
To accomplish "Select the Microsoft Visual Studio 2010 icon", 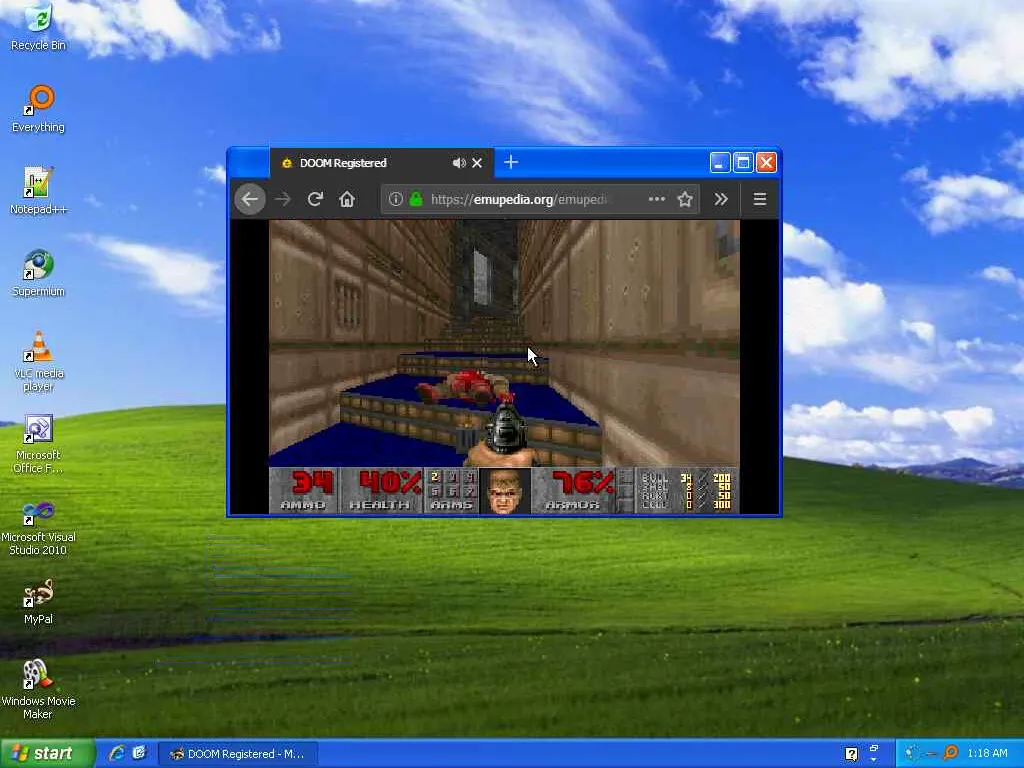I will pyautogui.click(x=38, y=526).
